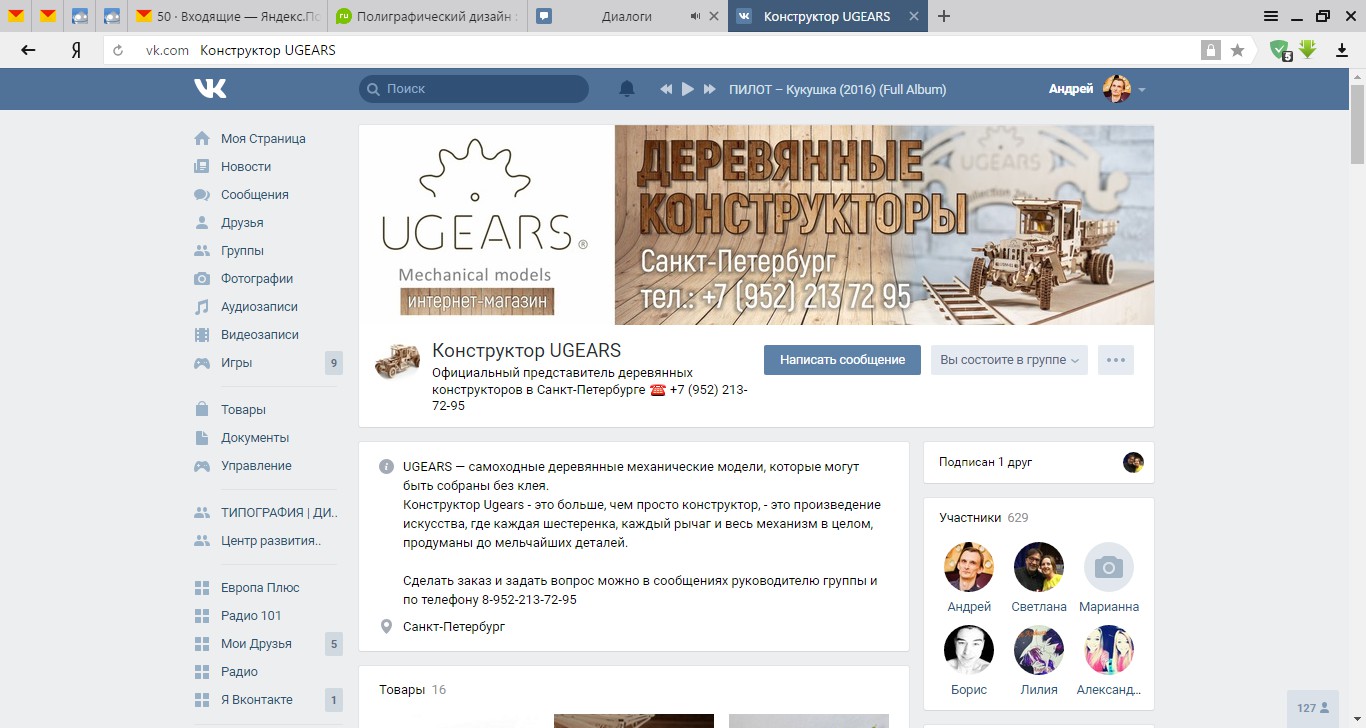Click the ТИПОГРАФИЯ group icon
Image resolution: width=1366 pixels, height=728 pixels.
(x=202, y=513)
